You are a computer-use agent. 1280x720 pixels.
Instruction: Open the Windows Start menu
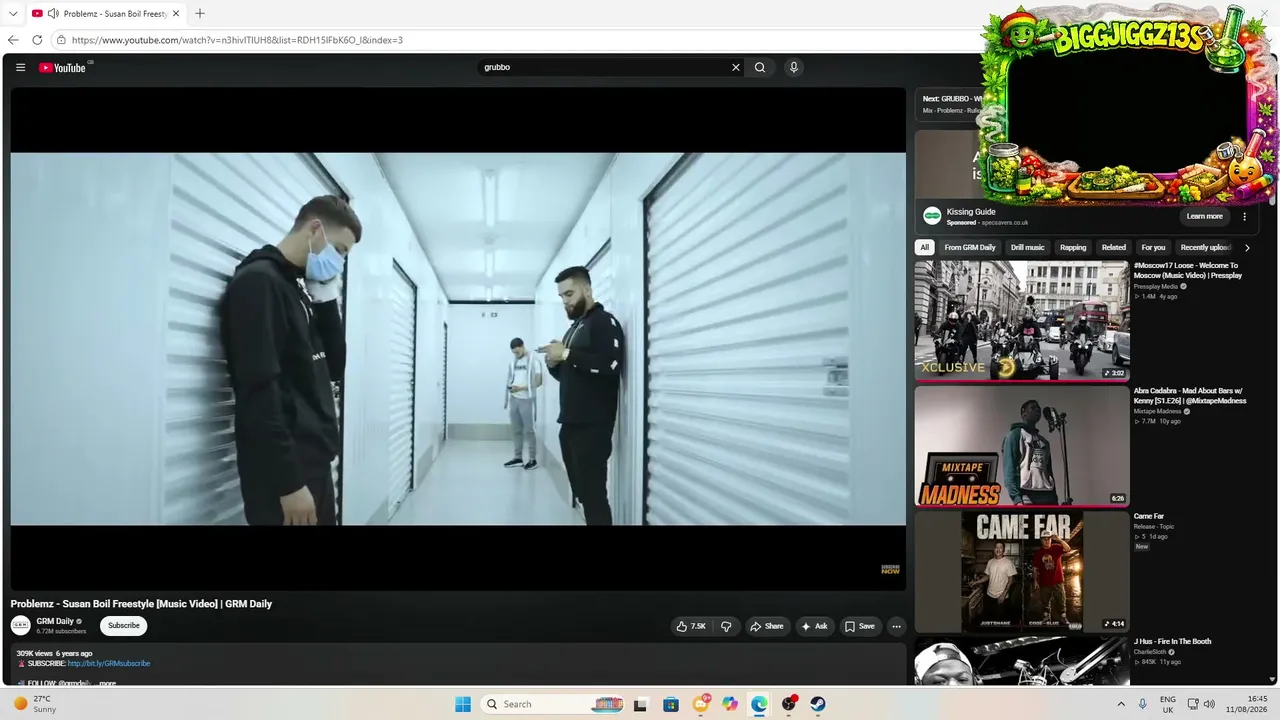coord(463,704)
